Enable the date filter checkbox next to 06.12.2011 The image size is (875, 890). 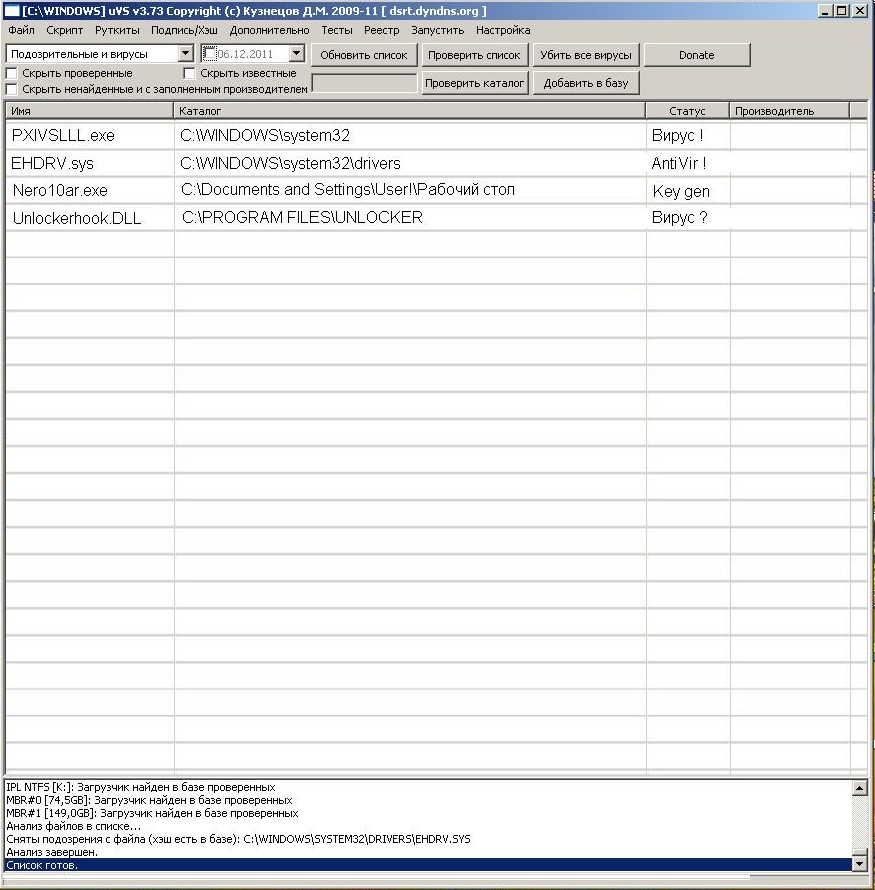click(209, 54)
